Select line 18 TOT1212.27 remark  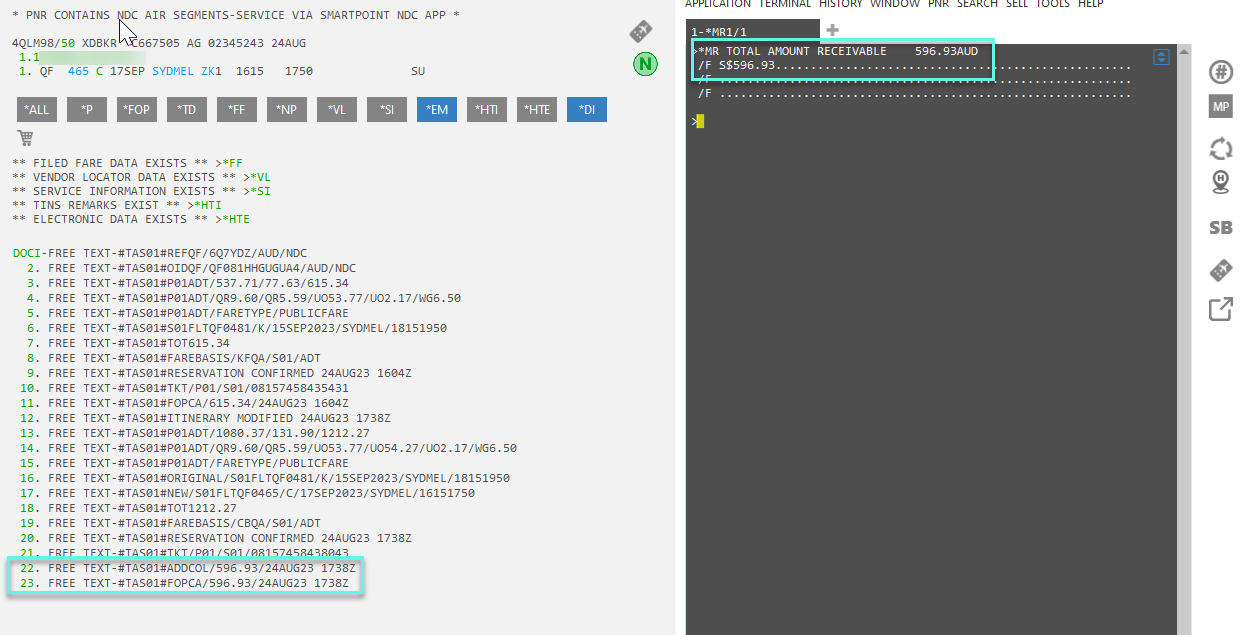128,508
